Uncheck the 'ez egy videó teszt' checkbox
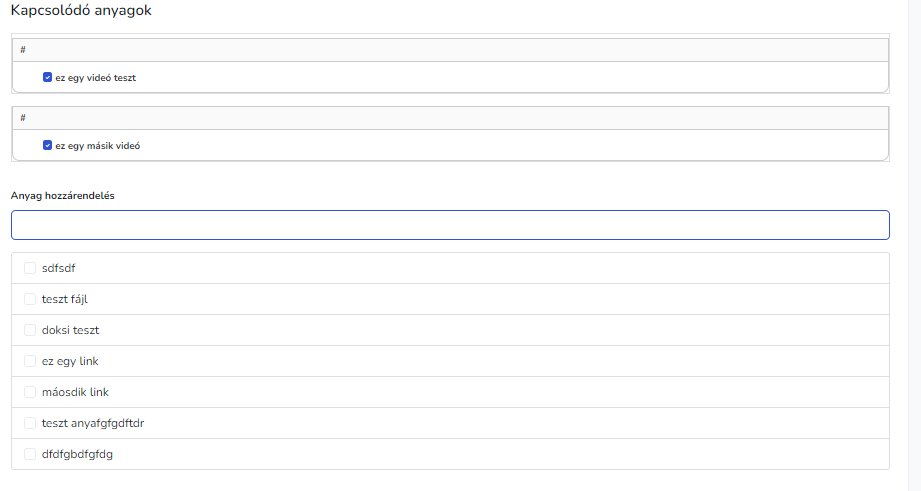The height and width of the screenshot is (491, 921). coord(48,77)
